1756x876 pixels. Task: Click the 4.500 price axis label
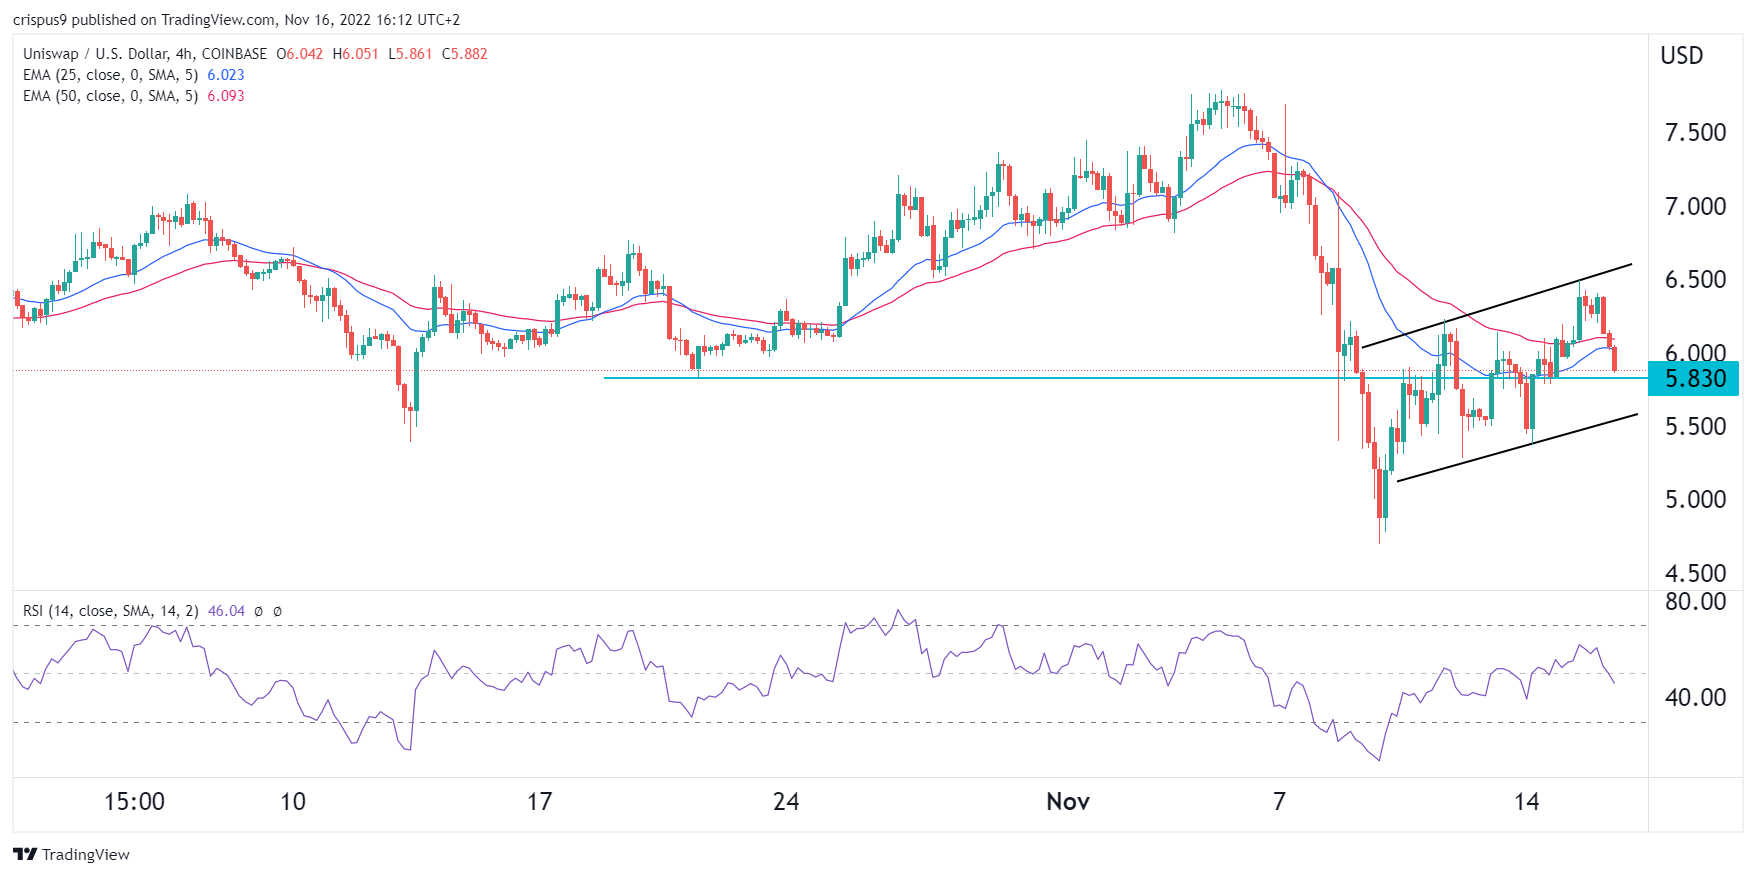(x=1695, y=574)
